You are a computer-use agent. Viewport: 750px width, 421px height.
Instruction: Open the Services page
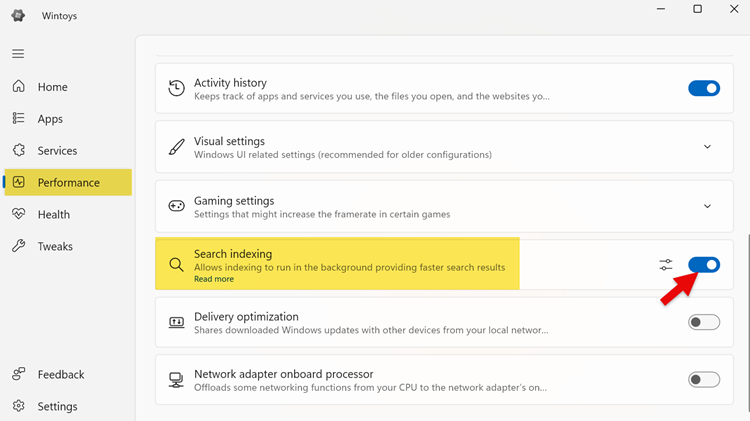click(57, 151)
